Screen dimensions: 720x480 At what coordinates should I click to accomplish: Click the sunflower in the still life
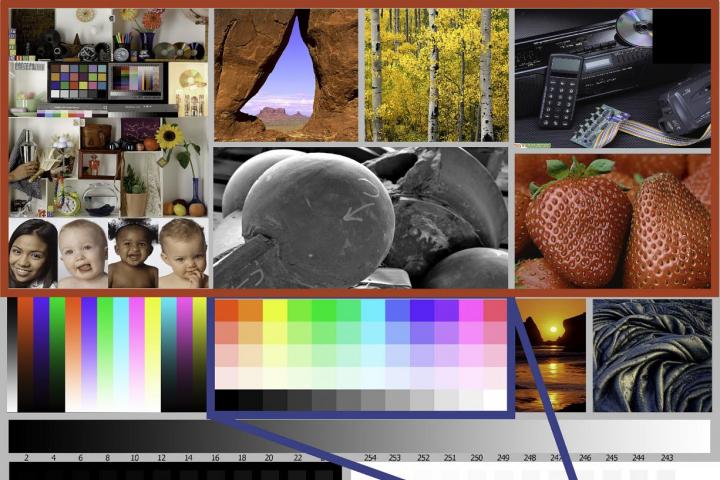tap(171, 136)
